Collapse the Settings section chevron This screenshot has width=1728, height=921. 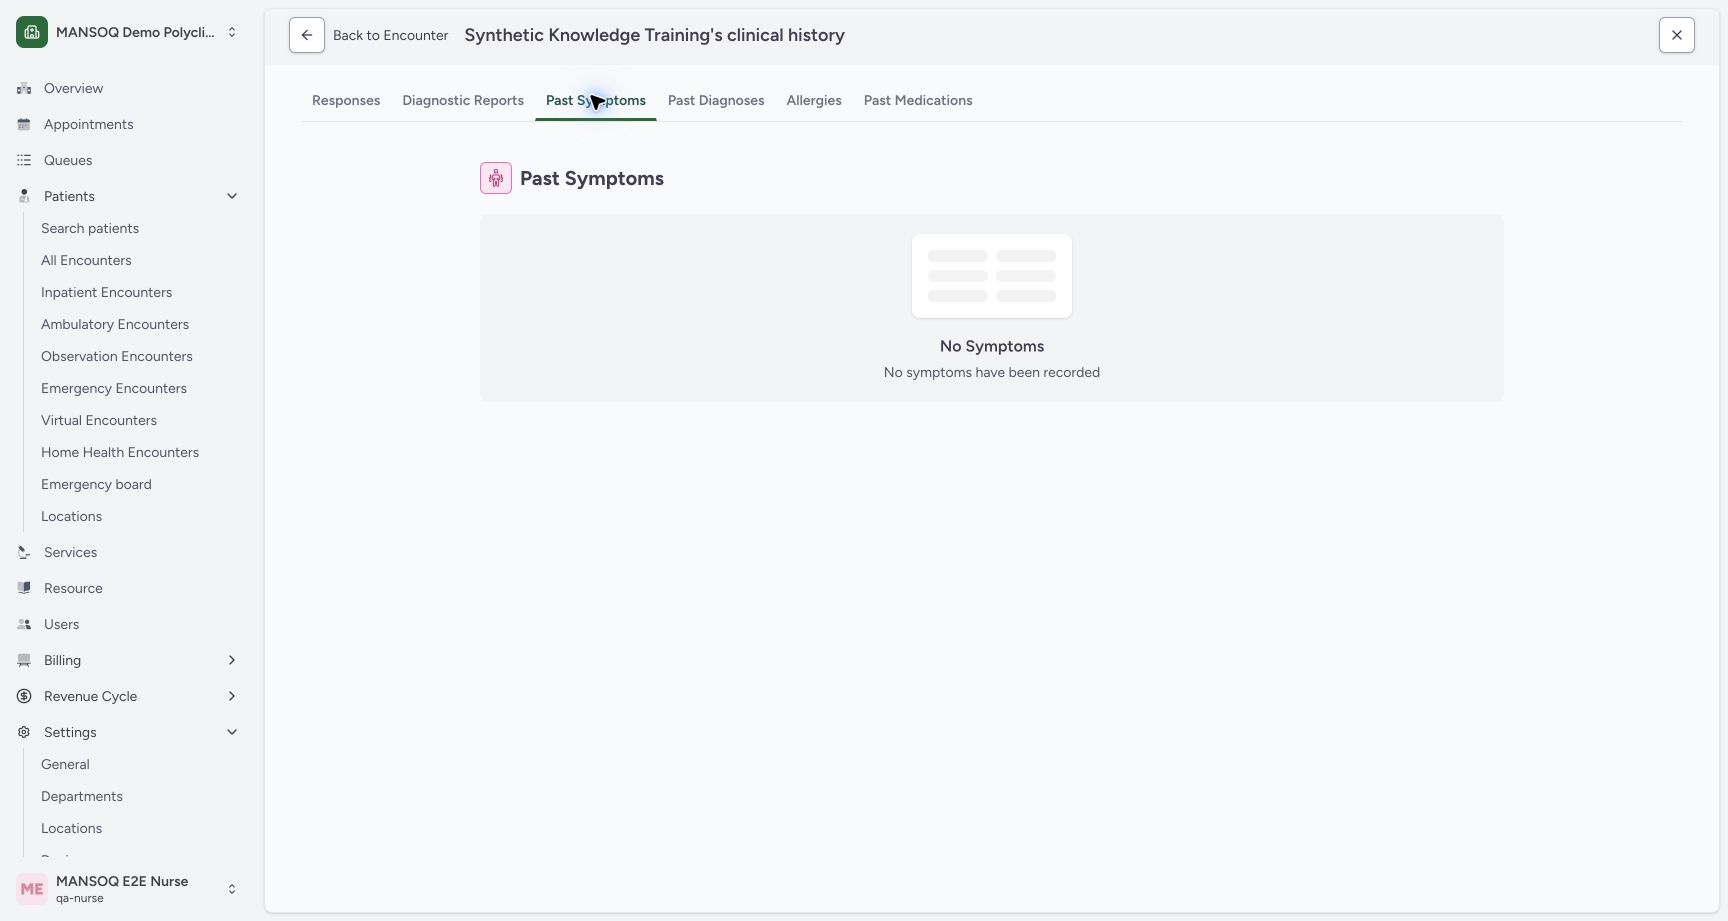point(232,732)
